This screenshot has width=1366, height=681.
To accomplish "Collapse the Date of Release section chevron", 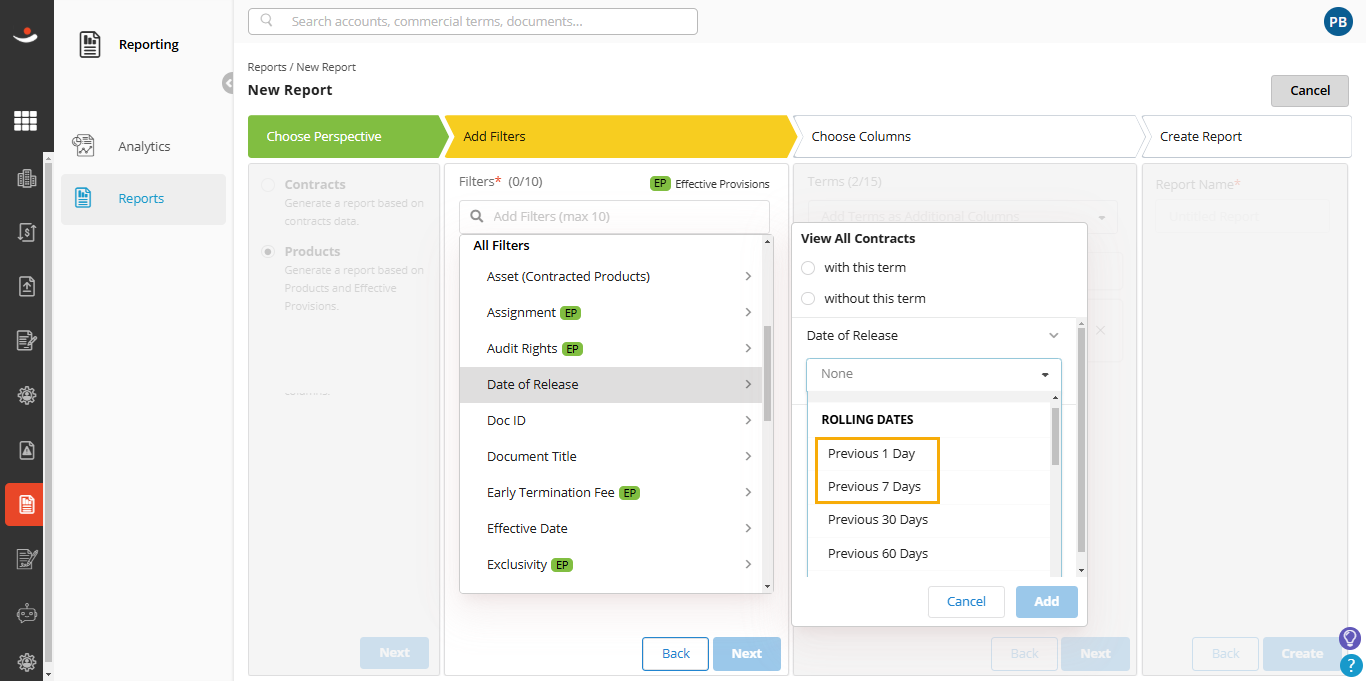I will tap(1053, 336).
